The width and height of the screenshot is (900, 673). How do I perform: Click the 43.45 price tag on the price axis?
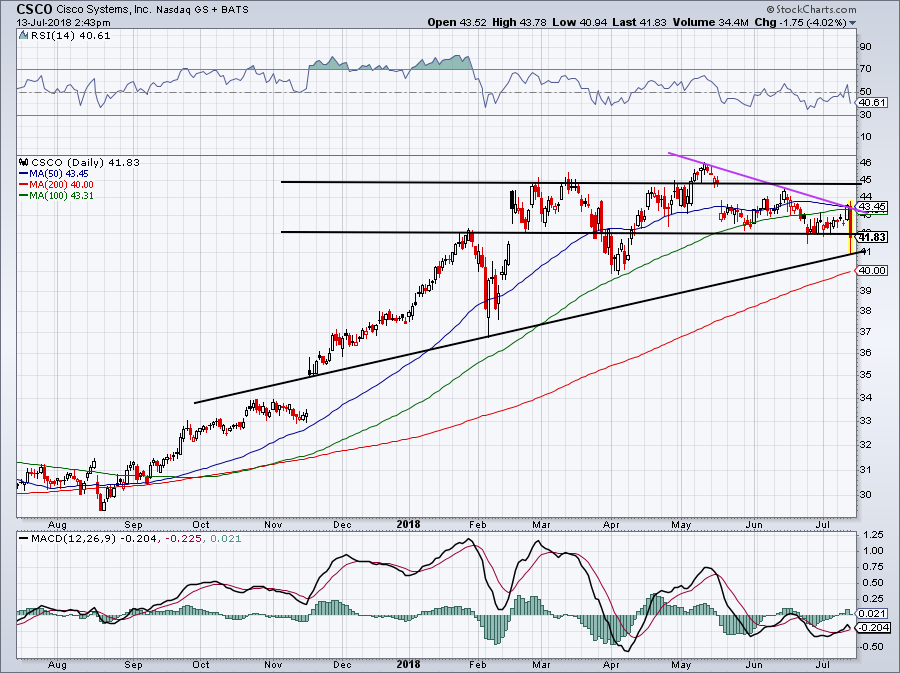point(872,207)
